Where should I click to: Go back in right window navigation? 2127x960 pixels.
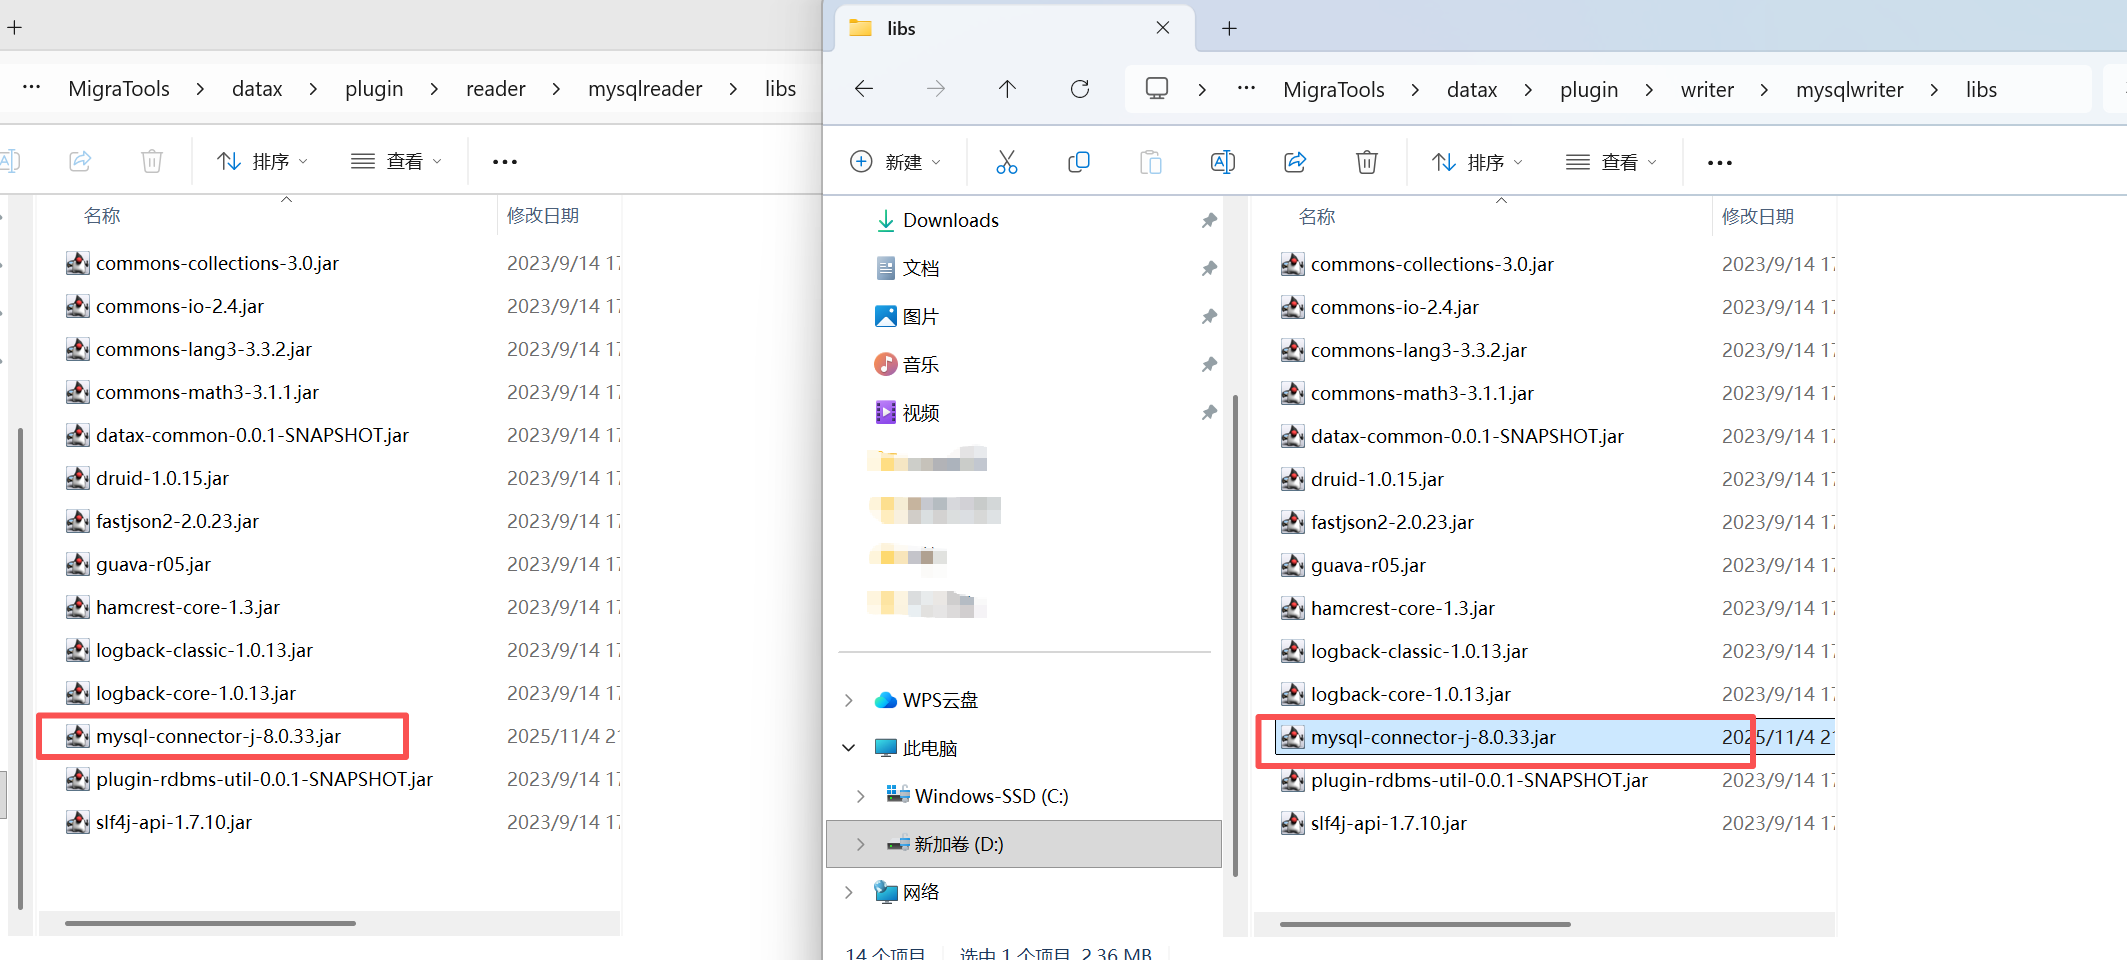point(864,89)
